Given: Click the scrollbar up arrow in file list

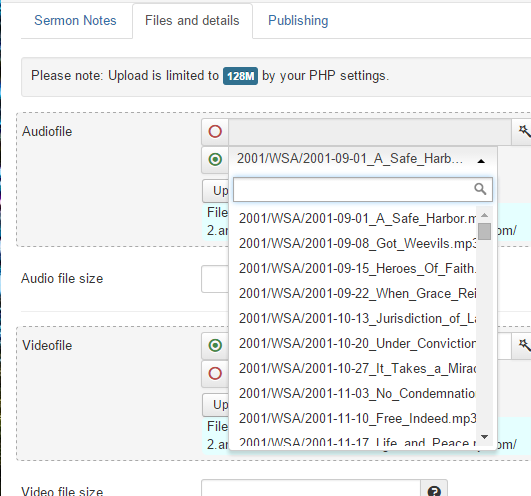Looking at the screenshot, I should pos(485,215).
